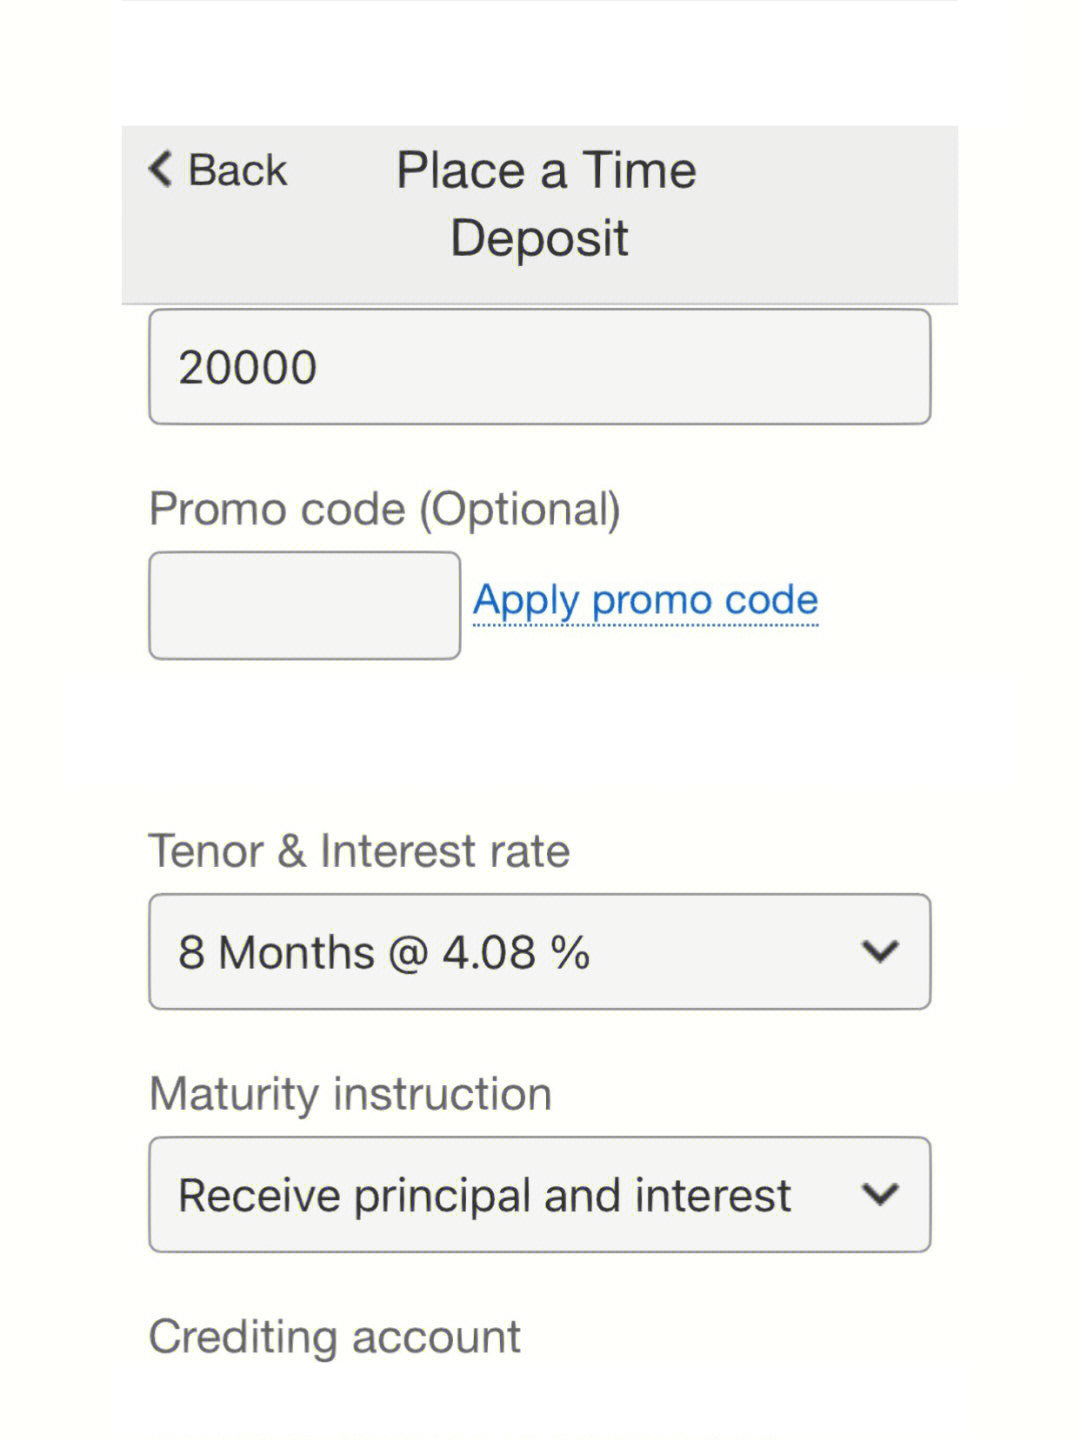Screen dimensions: 1080x1441
Task: Click the Maturity instruction label
Action: [350, 1093]
